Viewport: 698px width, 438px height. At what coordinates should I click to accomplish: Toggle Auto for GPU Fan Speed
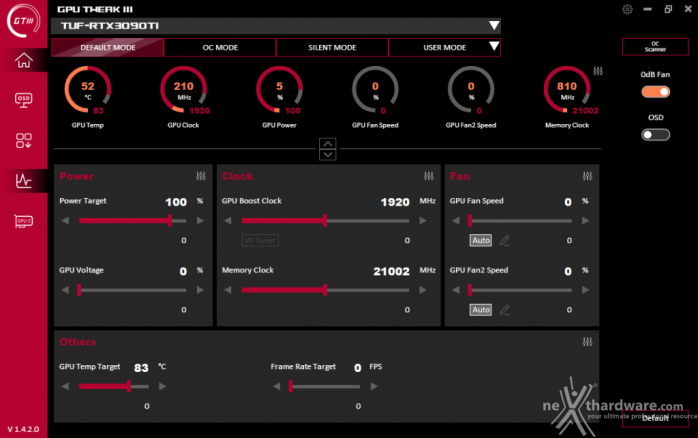(x=481, y=240)
